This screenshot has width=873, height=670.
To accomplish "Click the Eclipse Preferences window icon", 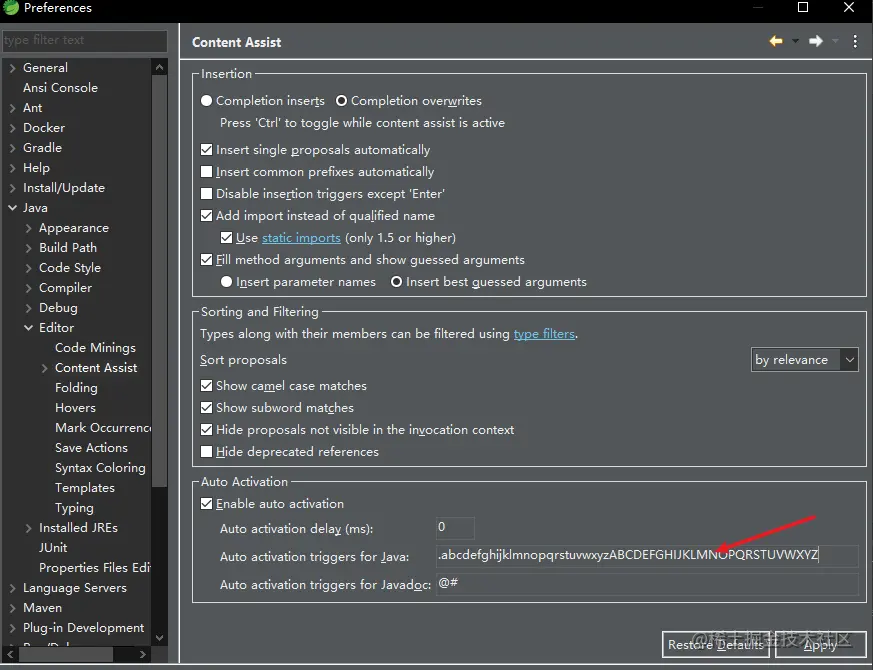I will 11,8.
